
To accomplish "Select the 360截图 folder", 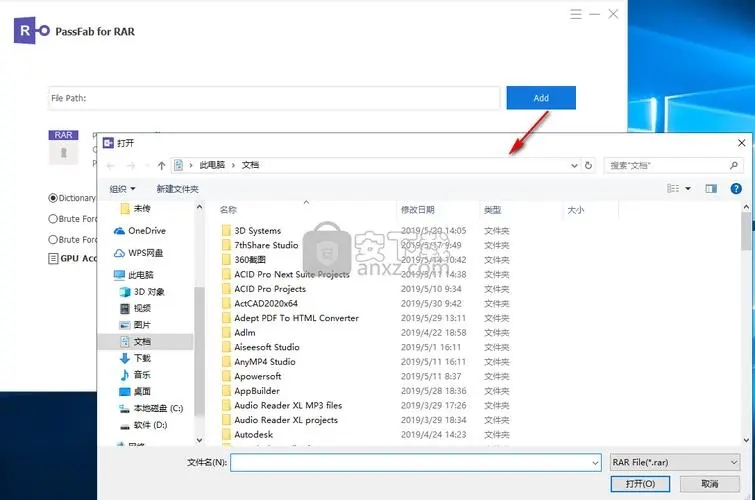I will [244, 260].
